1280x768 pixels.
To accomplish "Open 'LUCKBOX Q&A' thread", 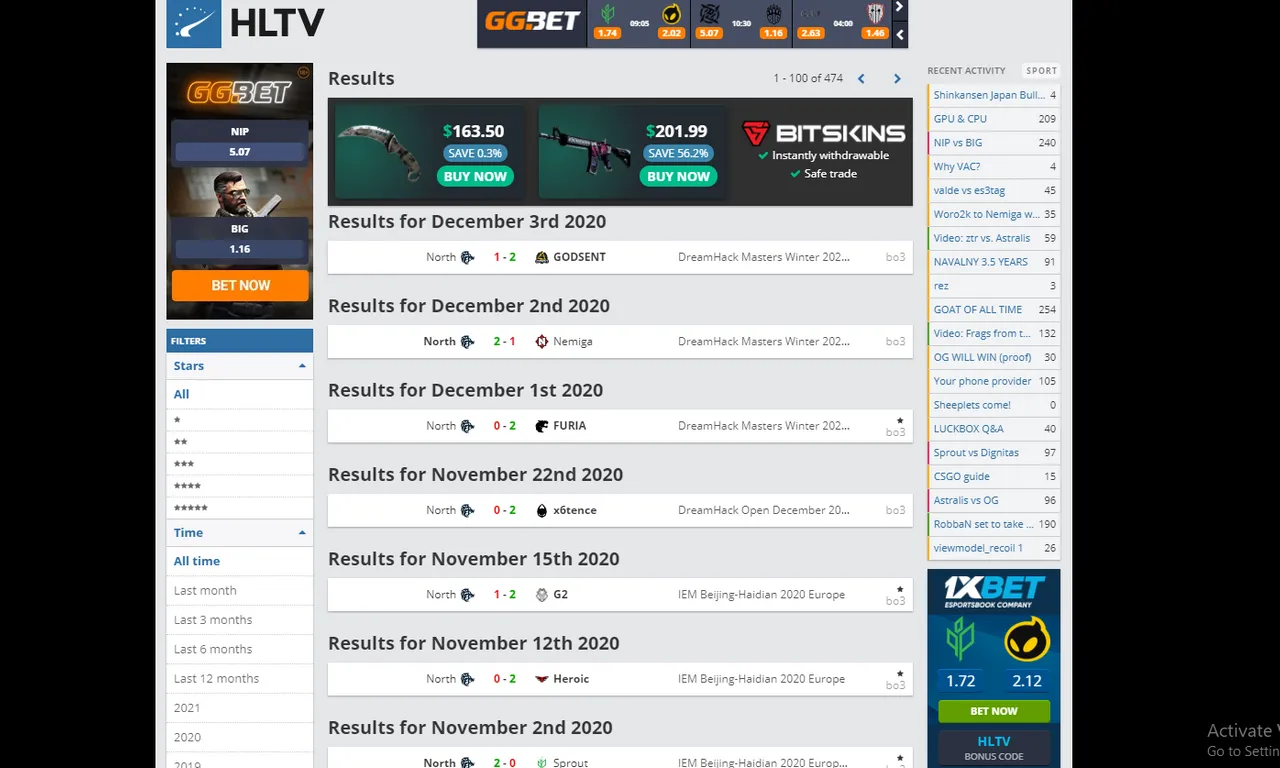I will click(994, 429).
